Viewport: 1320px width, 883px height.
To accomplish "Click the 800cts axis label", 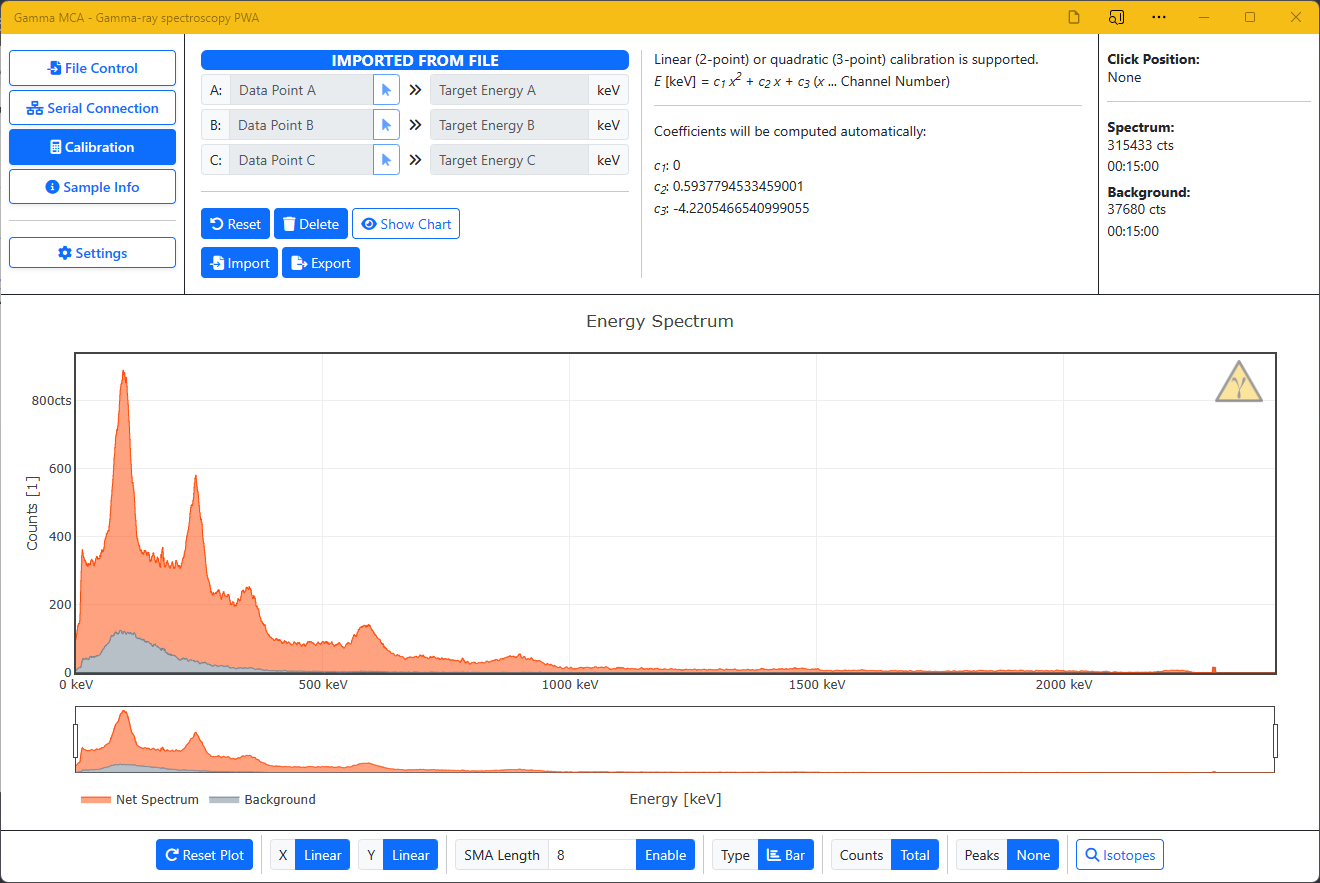I will click(x=51, y=400).
